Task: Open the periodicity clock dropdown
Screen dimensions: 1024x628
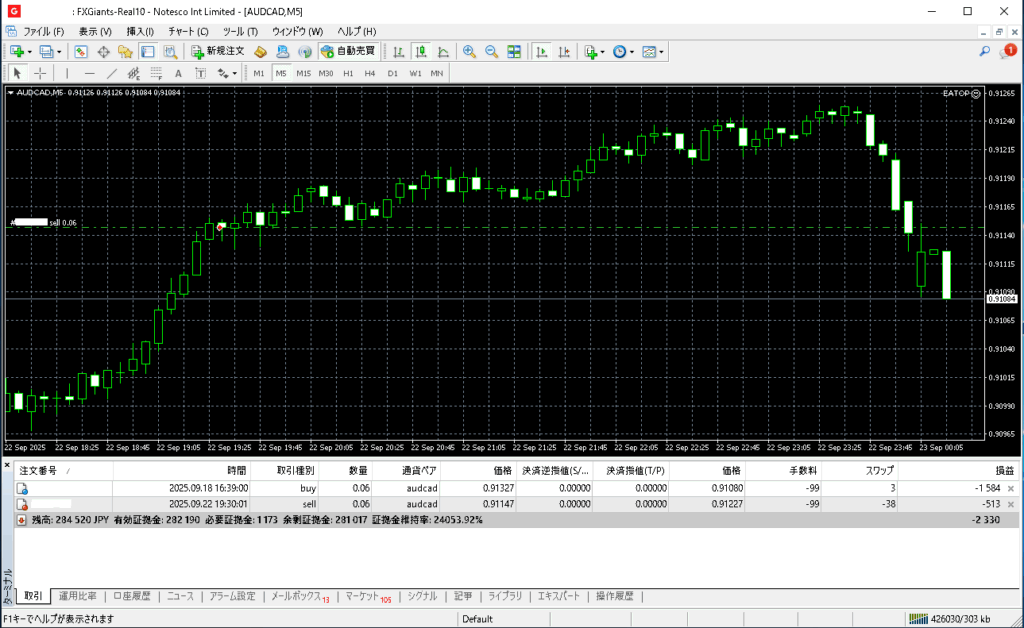Action: [634, 51]
